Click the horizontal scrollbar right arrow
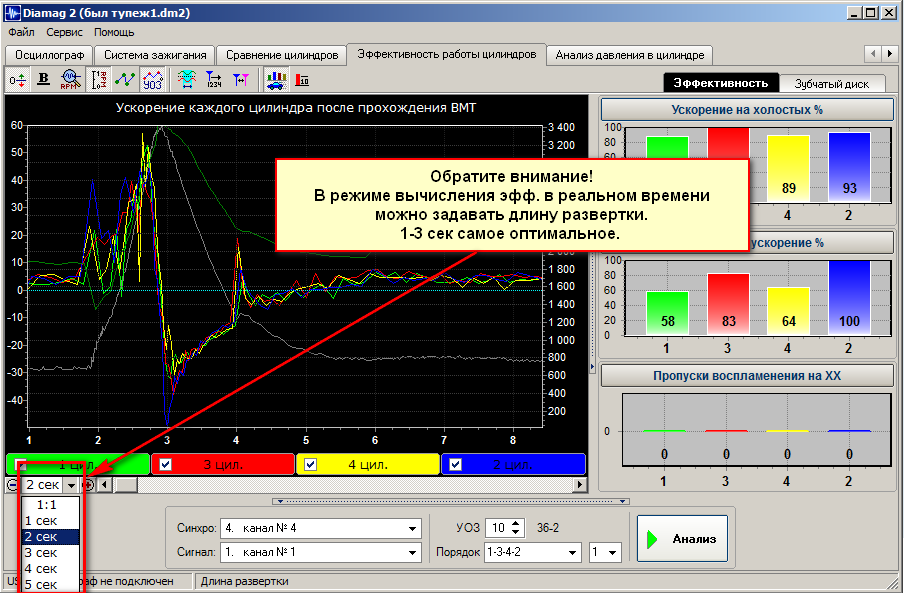This screenshot has height=593, width=904. pyautogui.click(x=580, y=485)
